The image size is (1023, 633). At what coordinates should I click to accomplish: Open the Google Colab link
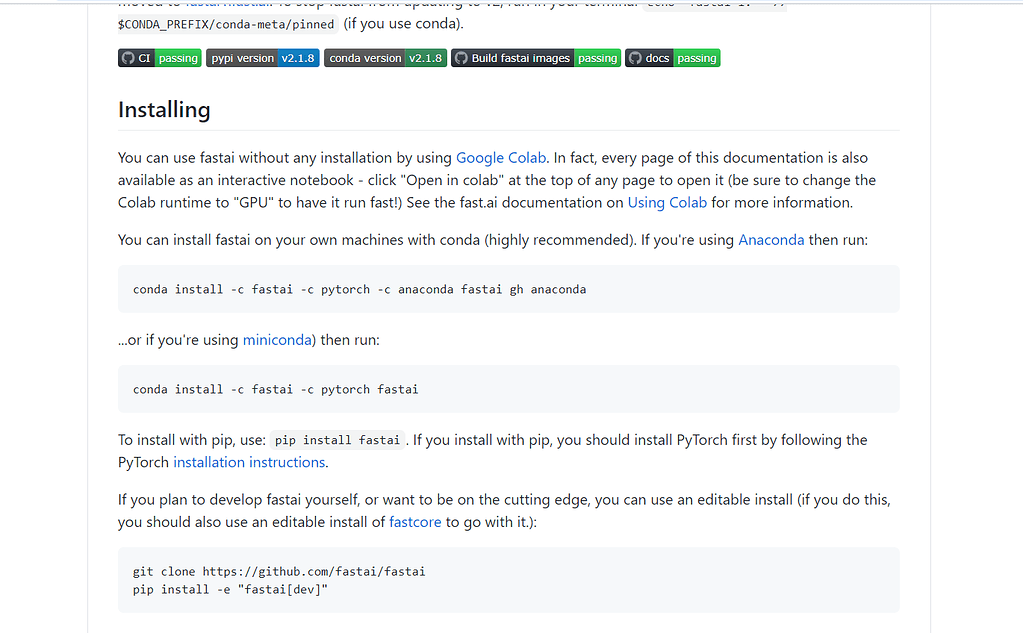pos(500,157)
